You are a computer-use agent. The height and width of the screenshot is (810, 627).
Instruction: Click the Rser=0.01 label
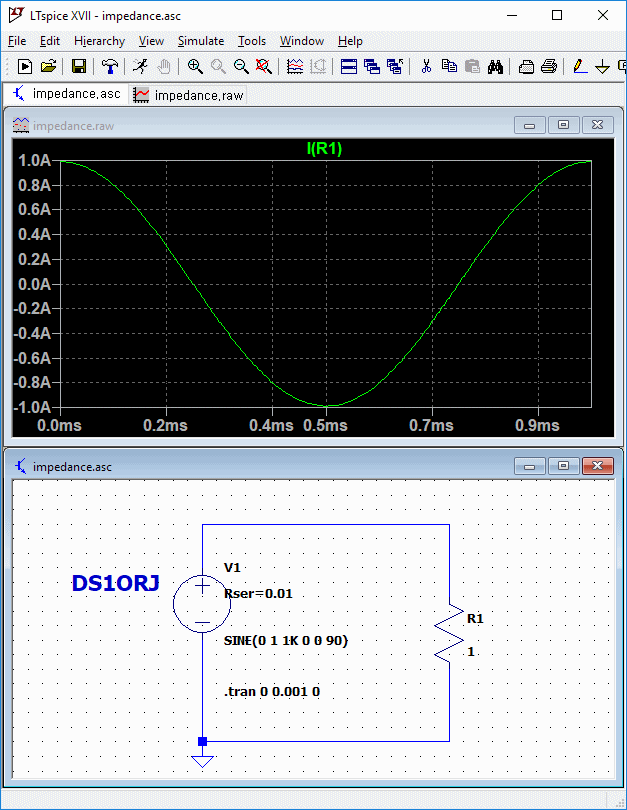(258, 594)
